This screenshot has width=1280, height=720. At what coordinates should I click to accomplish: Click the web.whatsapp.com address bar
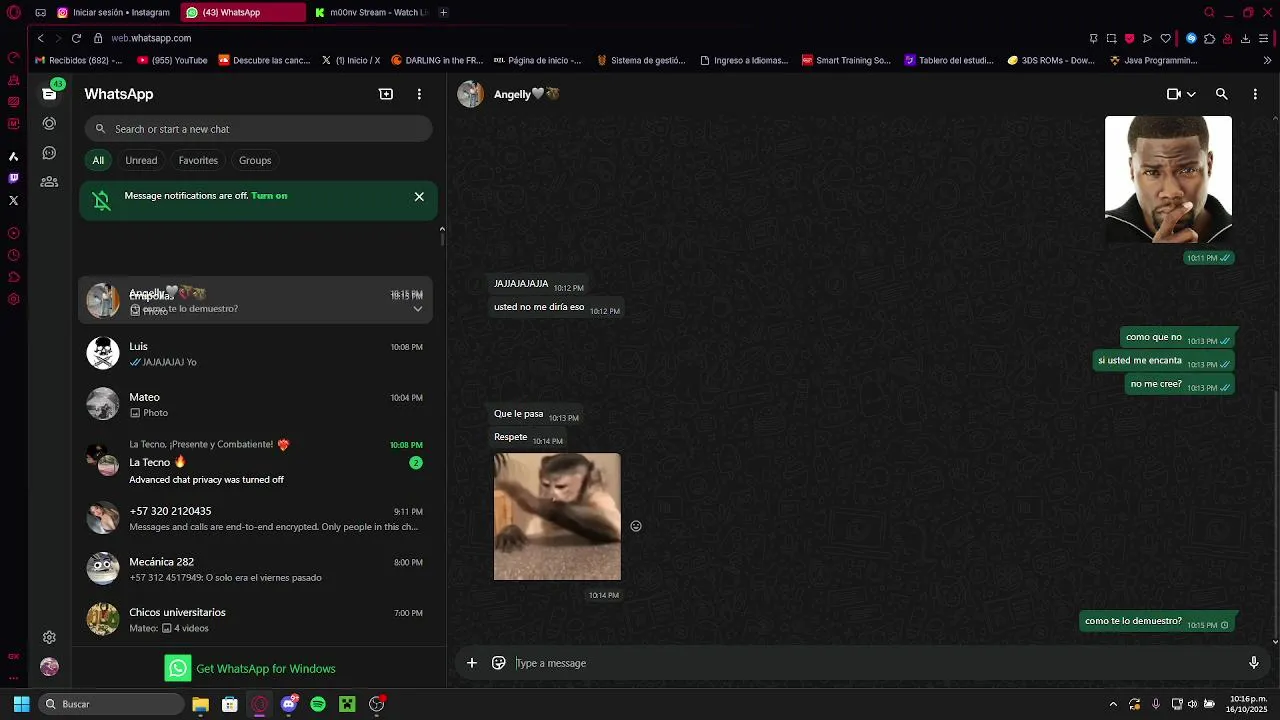pos(151,38)
